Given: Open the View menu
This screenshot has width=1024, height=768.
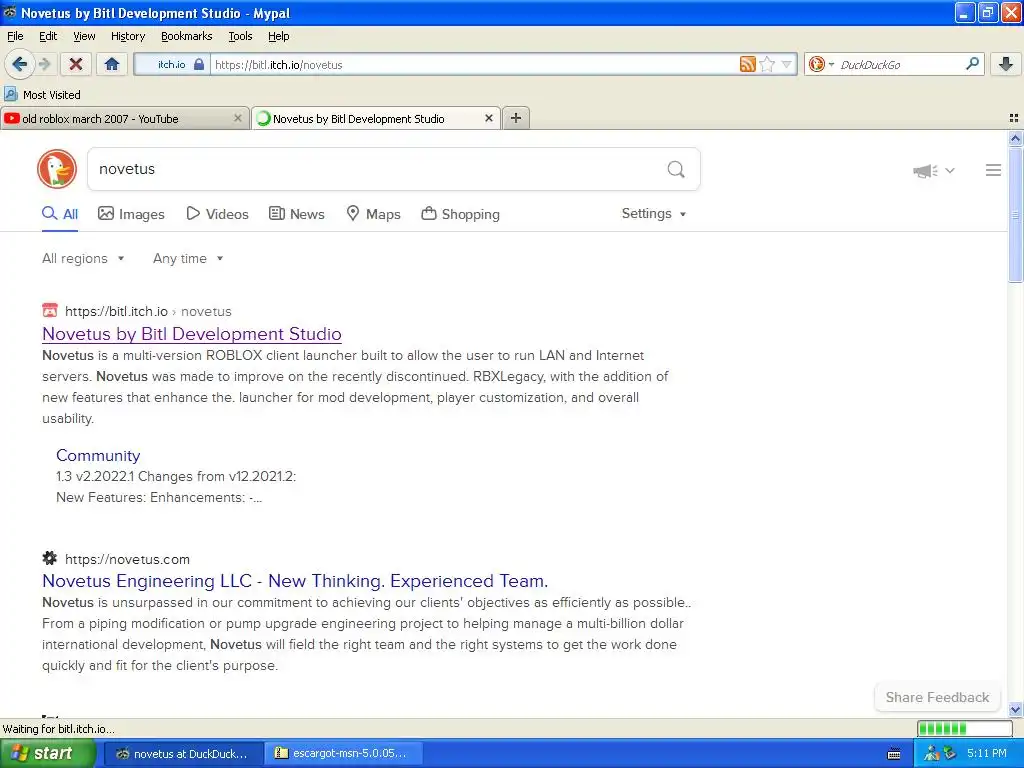Looking at the screenshot, I should [x=84, y=36].
